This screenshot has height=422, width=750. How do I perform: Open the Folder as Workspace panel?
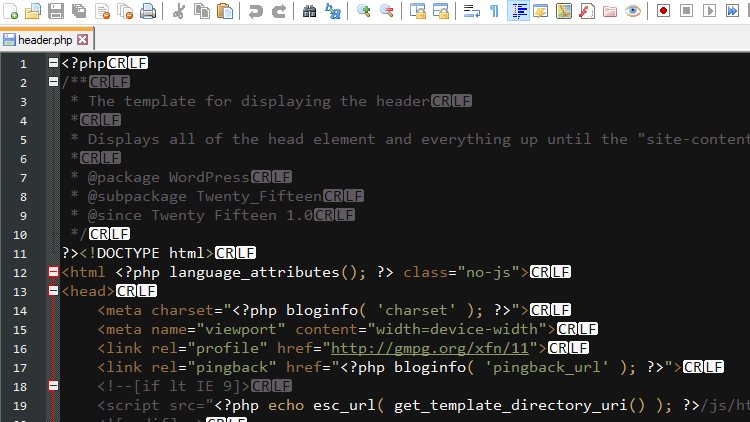tap(610, 11)
